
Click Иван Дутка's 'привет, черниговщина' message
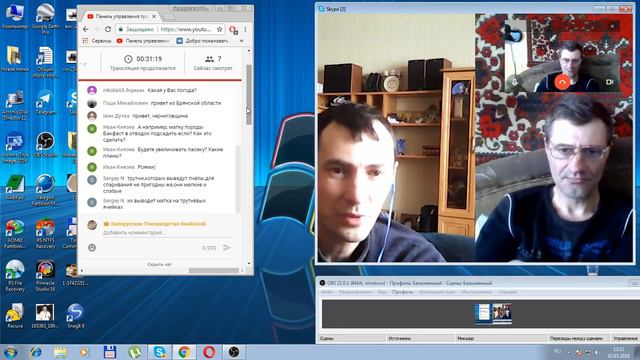160,116
